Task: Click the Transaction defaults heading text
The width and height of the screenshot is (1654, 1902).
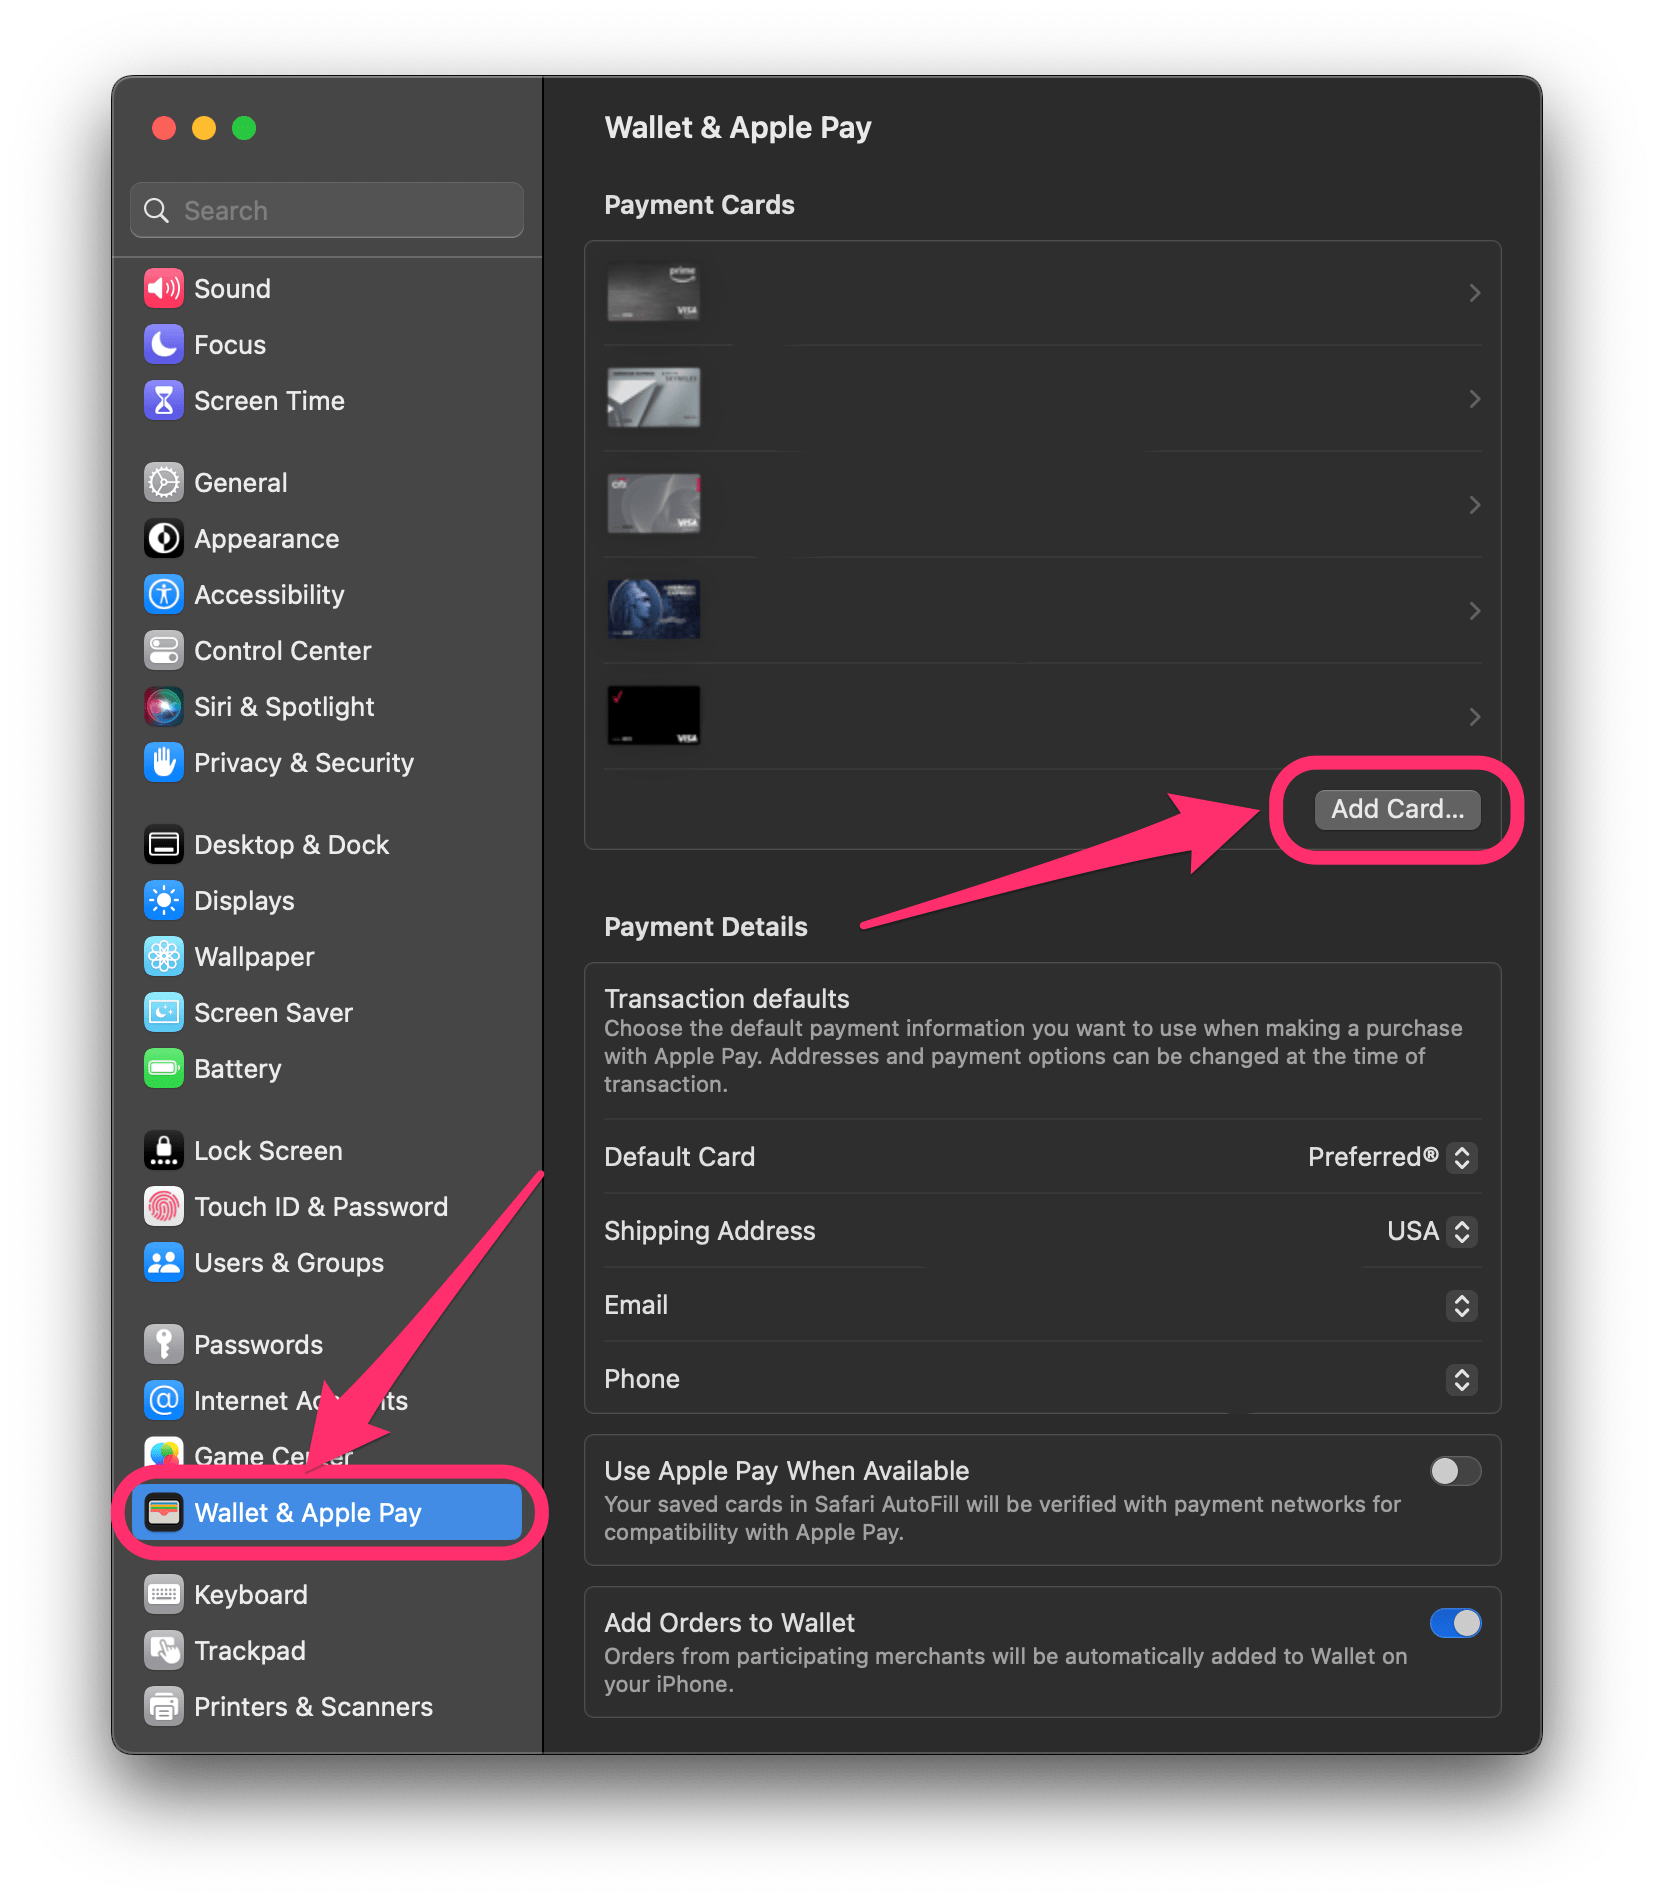Action: click(727, 999)
